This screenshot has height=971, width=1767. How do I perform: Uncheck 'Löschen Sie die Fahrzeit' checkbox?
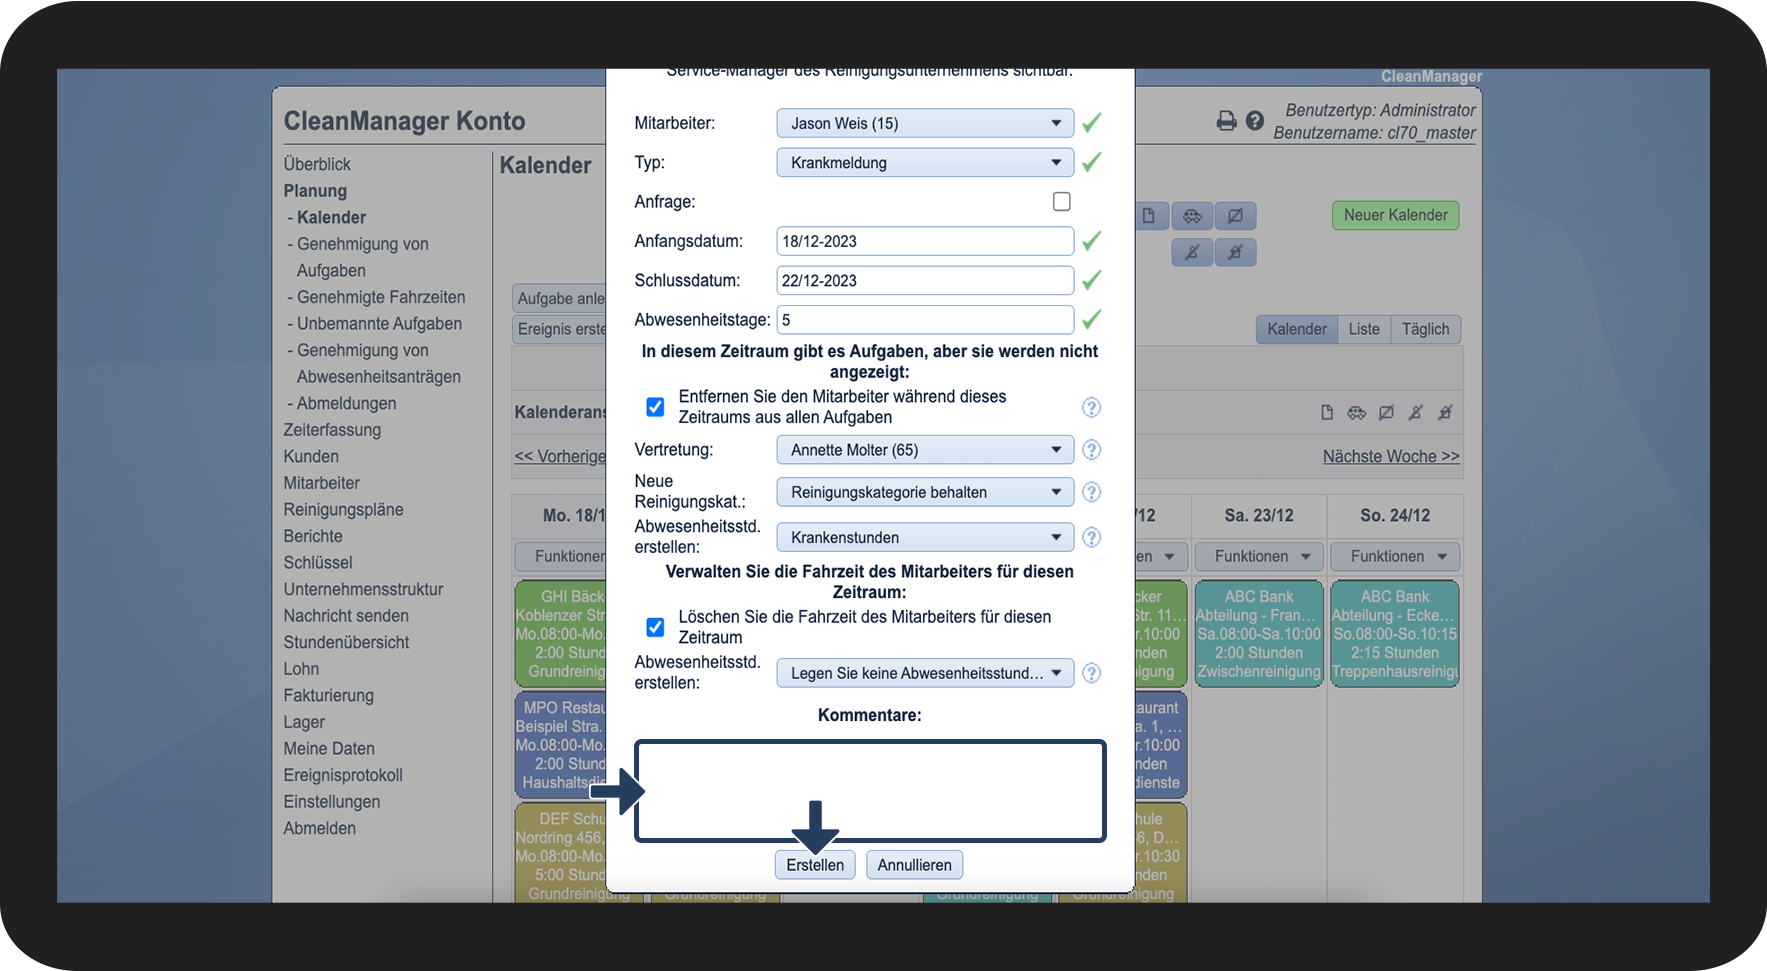click(655, 627)
